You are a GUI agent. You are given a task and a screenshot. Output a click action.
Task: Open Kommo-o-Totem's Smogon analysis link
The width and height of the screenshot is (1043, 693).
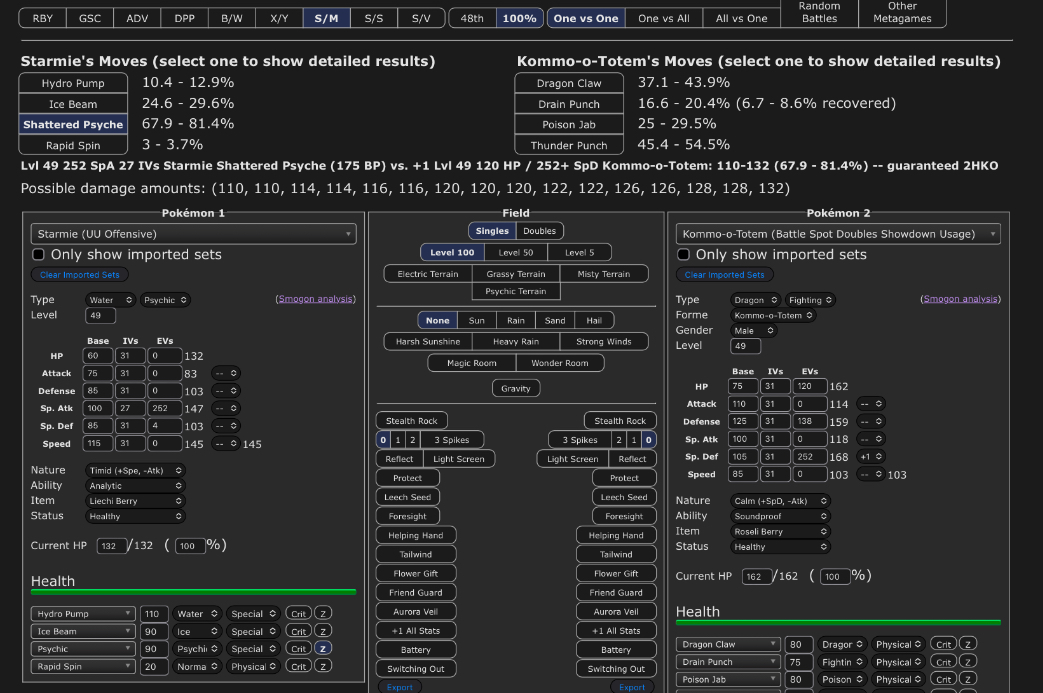[x=961, y=299]
